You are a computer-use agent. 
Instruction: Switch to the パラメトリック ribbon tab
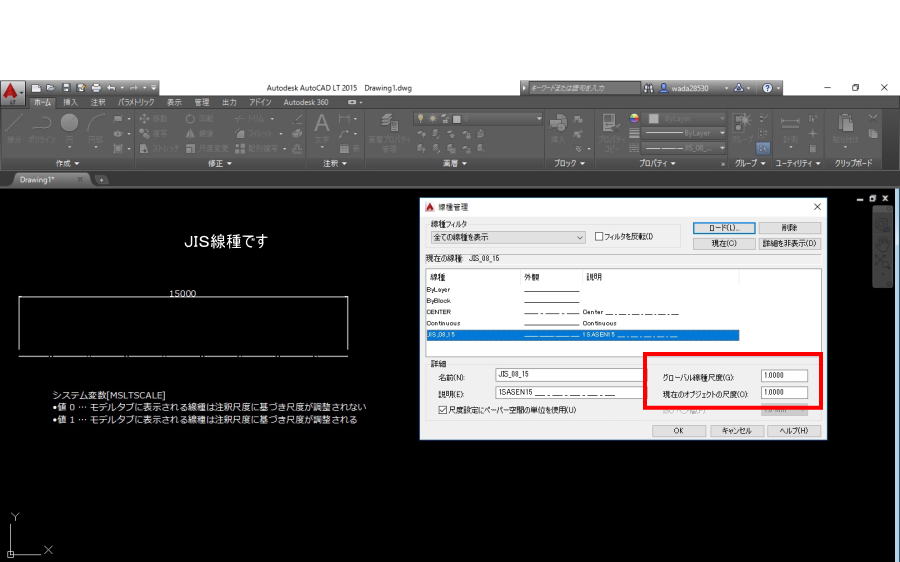pos(136,102)
